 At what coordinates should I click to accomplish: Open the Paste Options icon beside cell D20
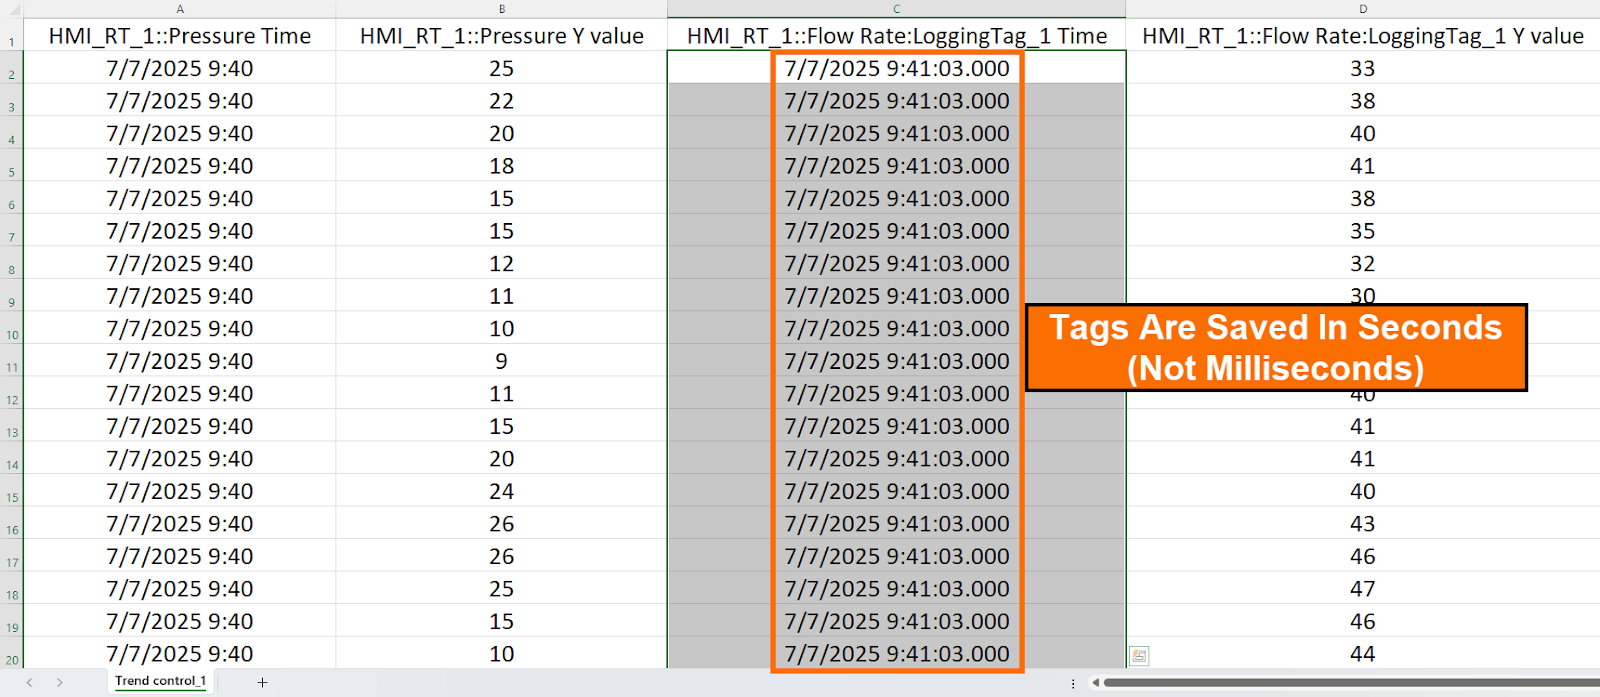pyautogui.click(x=1139, y=656)
